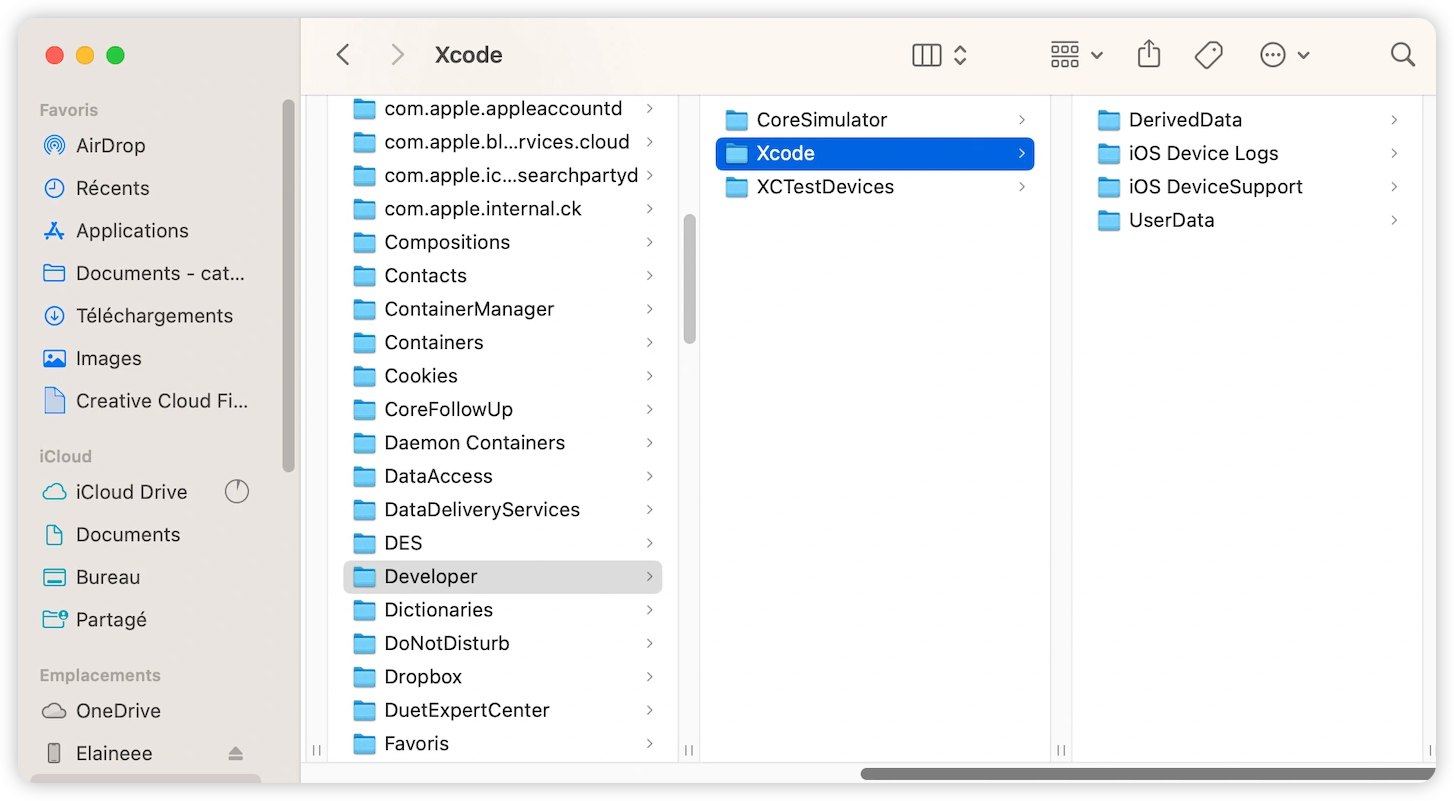The height and width of the screenshot is (801, 1454).
Task: Select the DES folder
Action: (503, 543)
